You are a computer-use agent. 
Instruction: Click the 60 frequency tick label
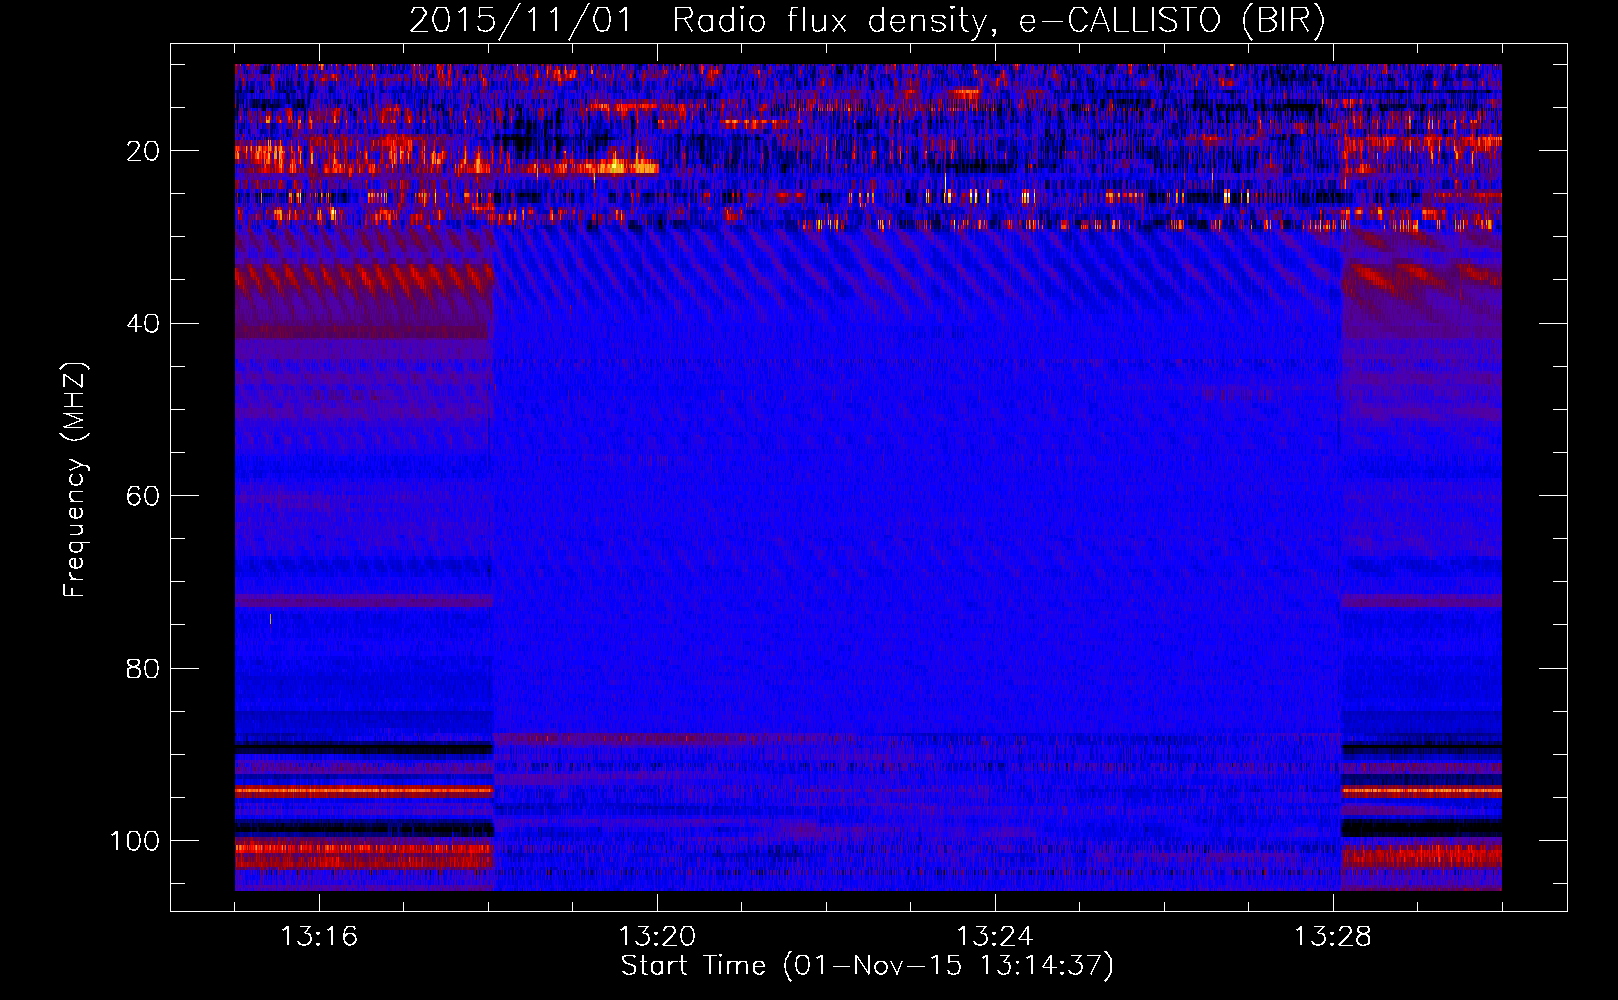143,496
